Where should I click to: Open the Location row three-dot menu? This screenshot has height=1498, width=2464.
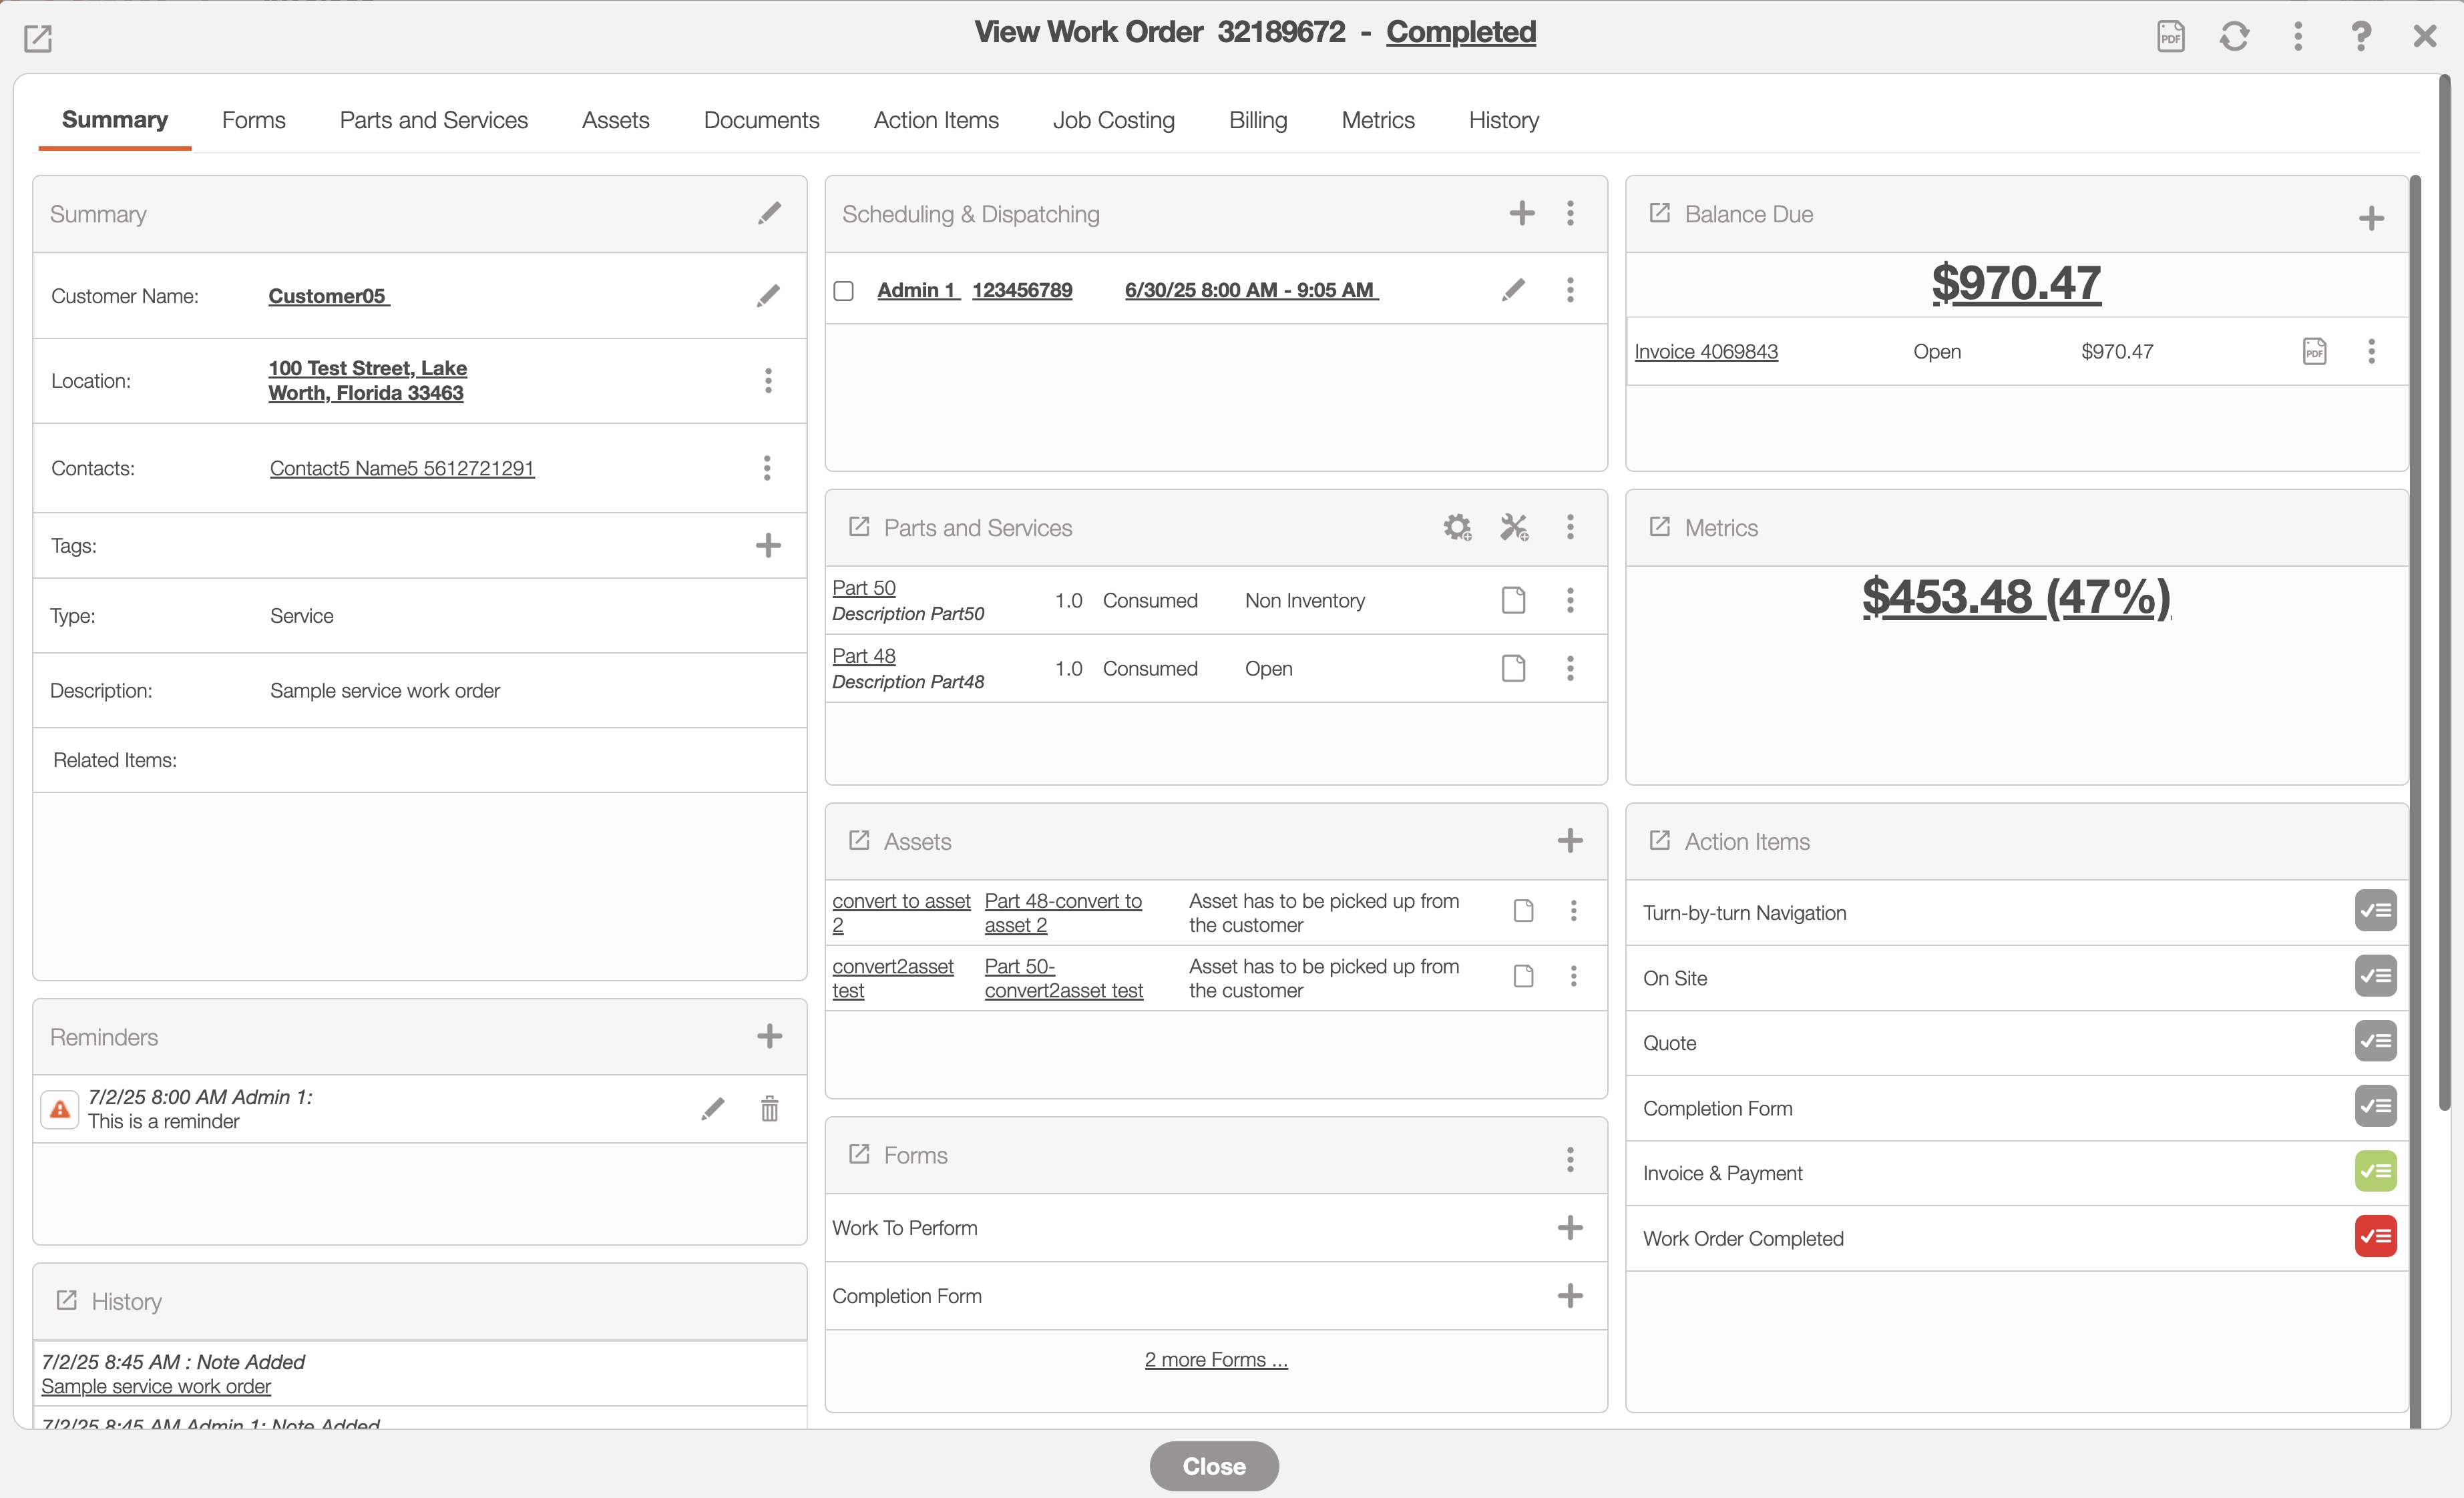point(768,380)
